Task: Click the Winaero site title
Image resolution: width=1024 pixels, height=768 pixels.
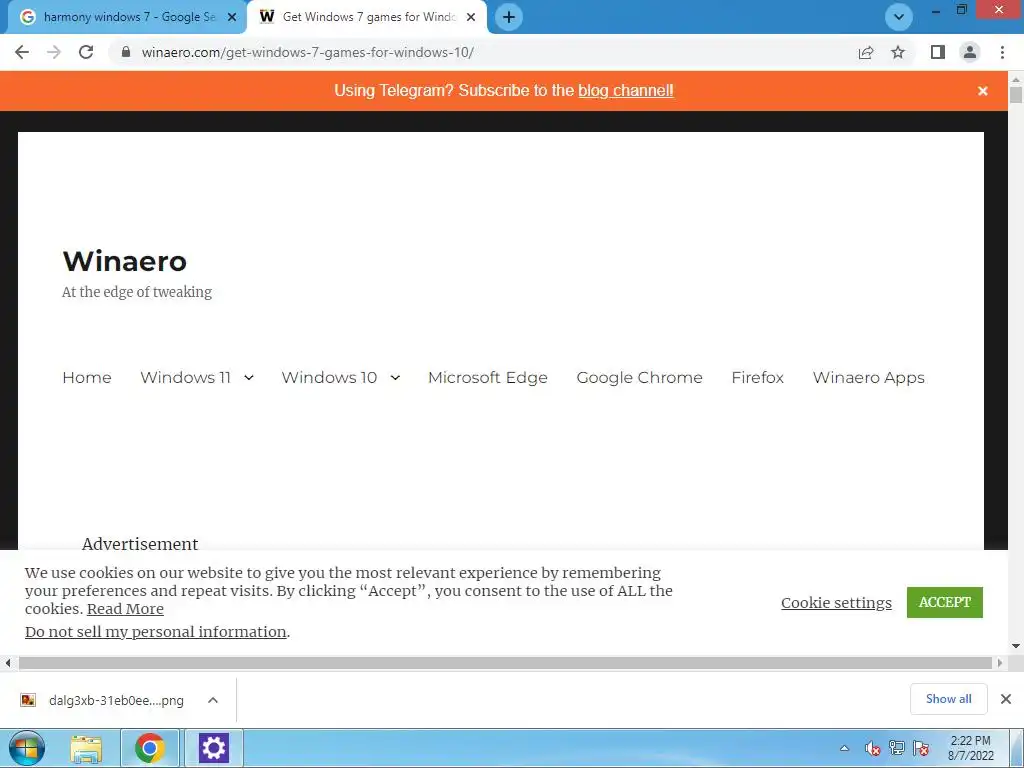Action: tap(125, 261)
